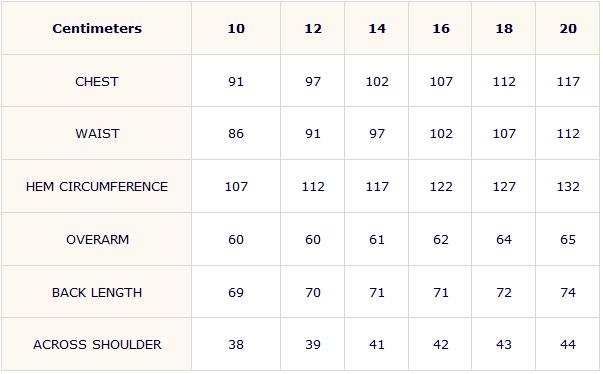The image size is (603, 374).
Task: Select the size 14 column header
Action: 377,28
